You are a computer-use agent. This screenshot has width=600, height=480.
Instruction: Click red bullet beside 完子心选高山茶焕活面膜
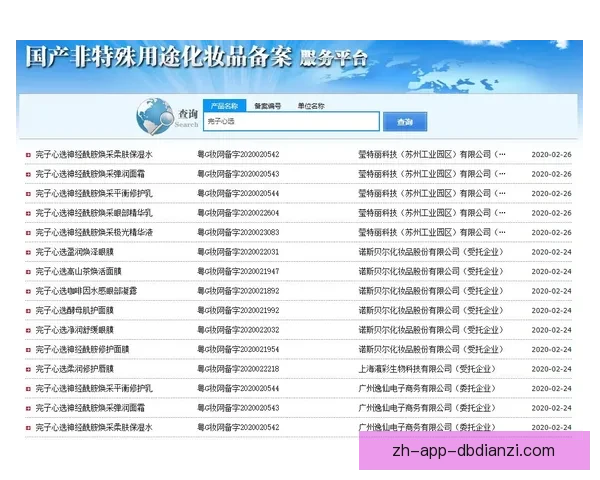28,272
